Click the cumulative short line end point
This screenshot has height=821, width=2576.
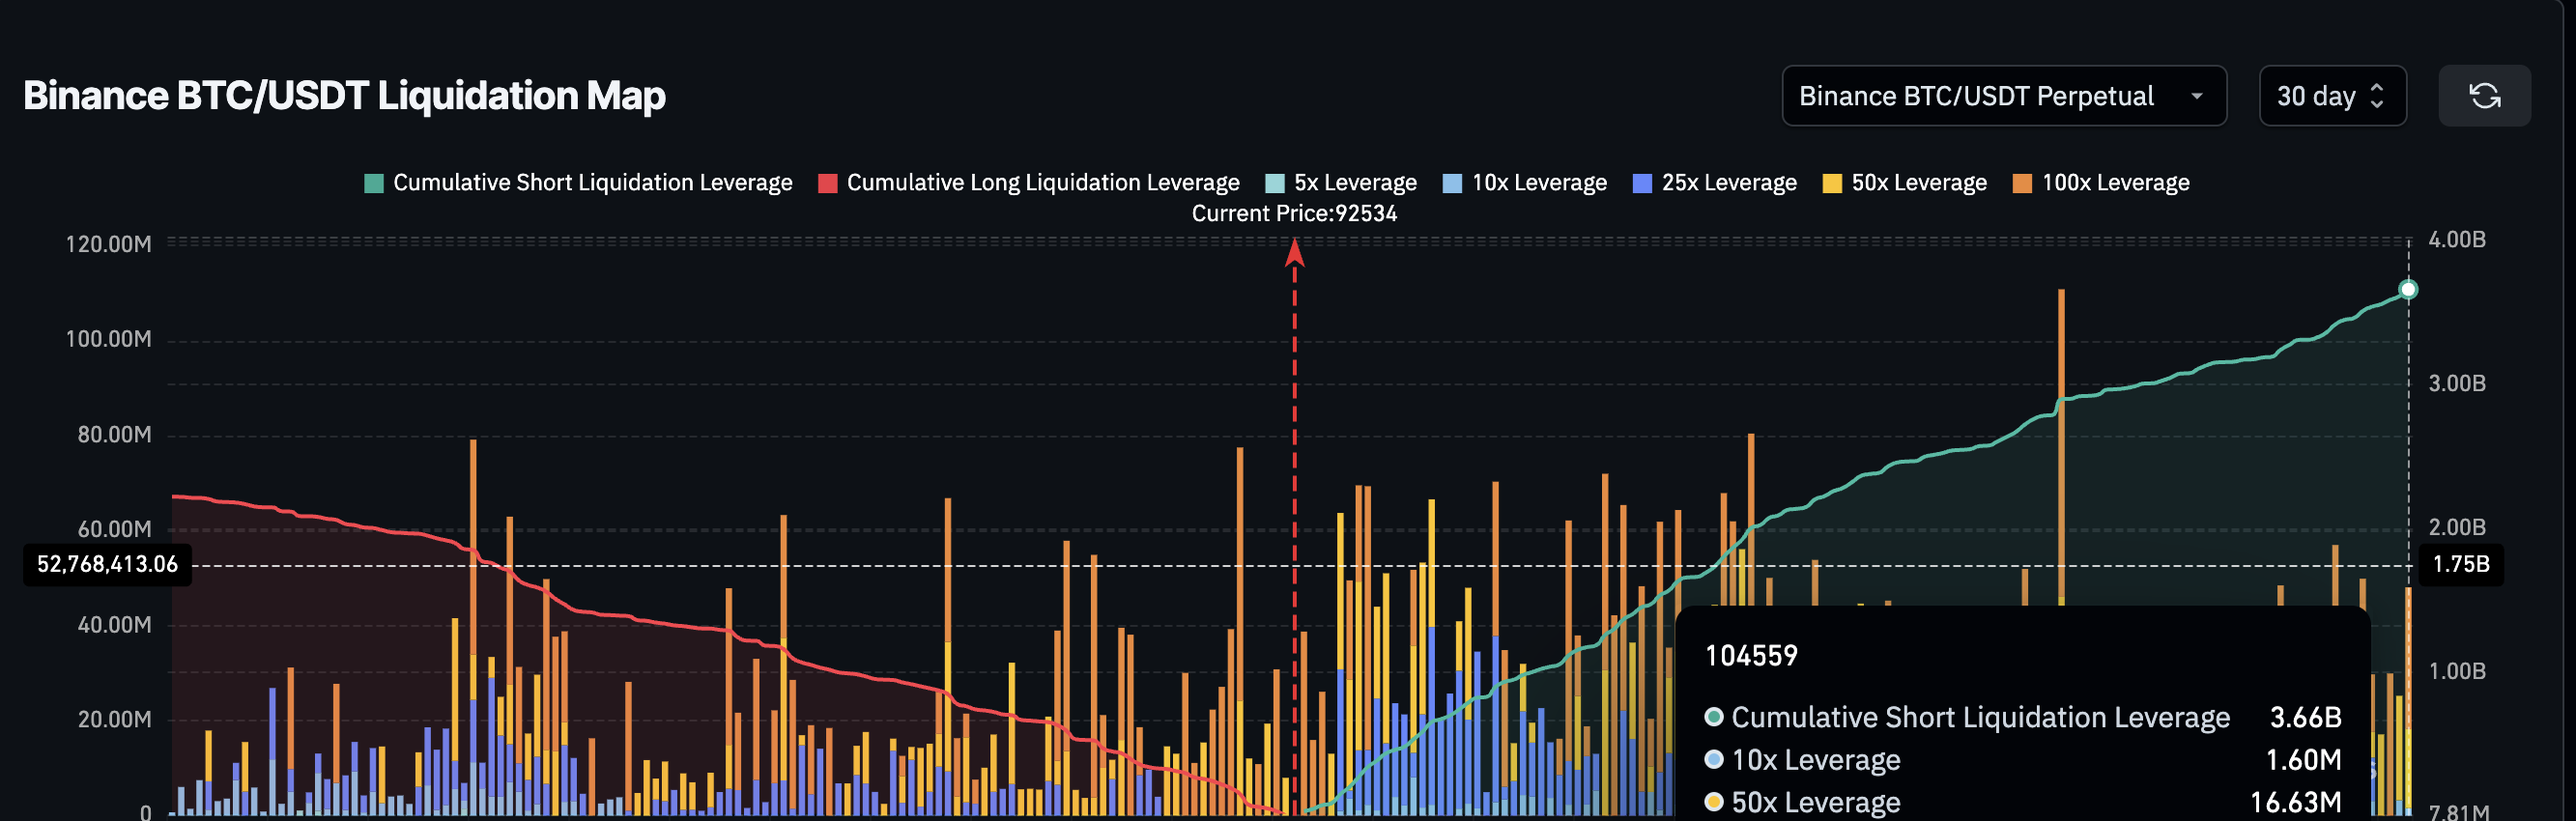(x=2408, y=290)
